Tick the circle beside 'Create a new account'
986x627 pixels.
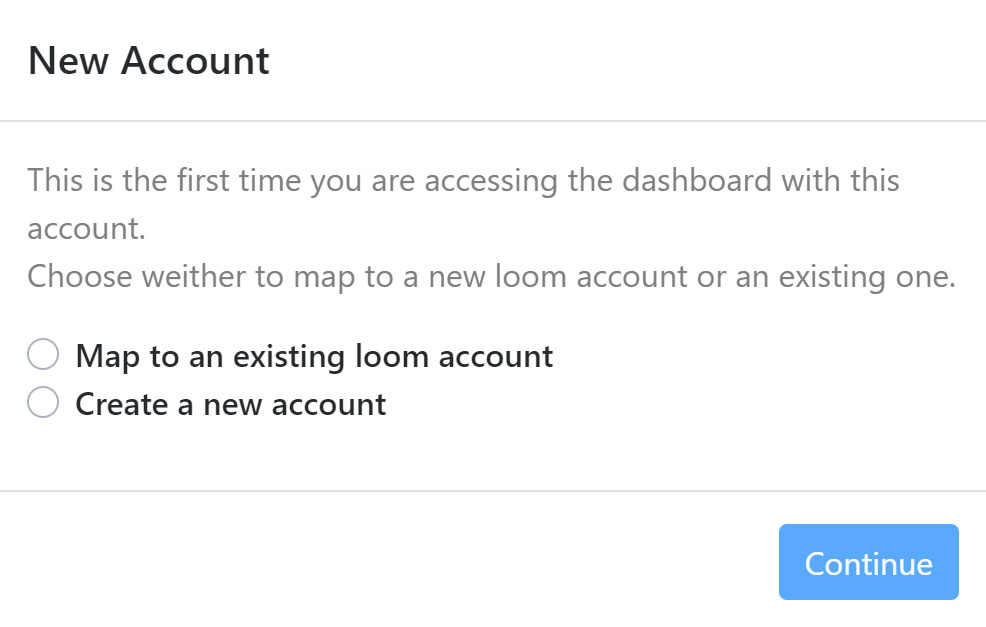pyautogui.click(x=43, y=402)
